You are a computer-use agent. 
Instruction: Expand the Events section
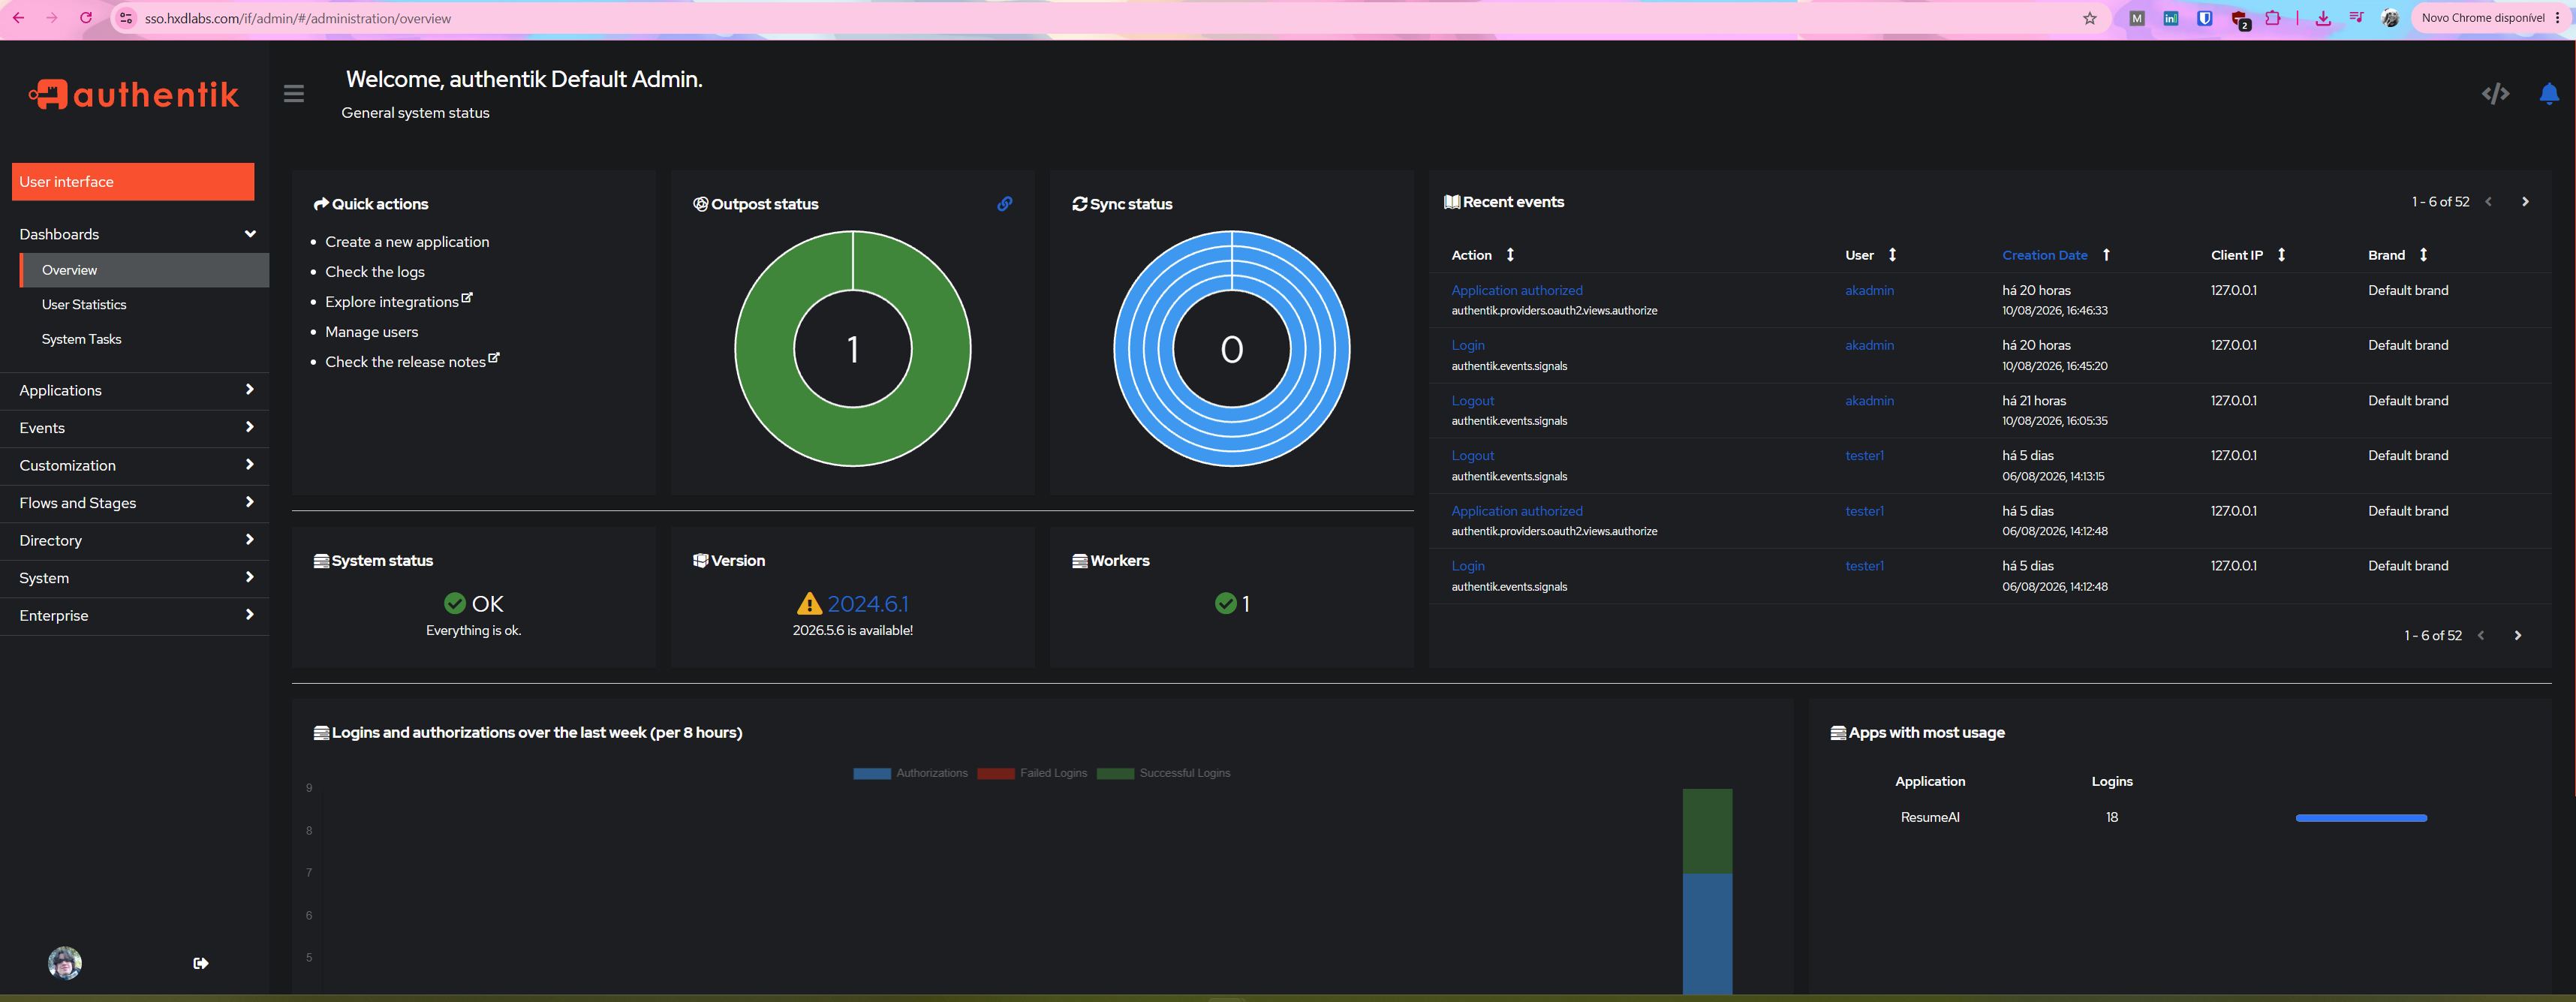pyautogui.click(x=135, y=428)
